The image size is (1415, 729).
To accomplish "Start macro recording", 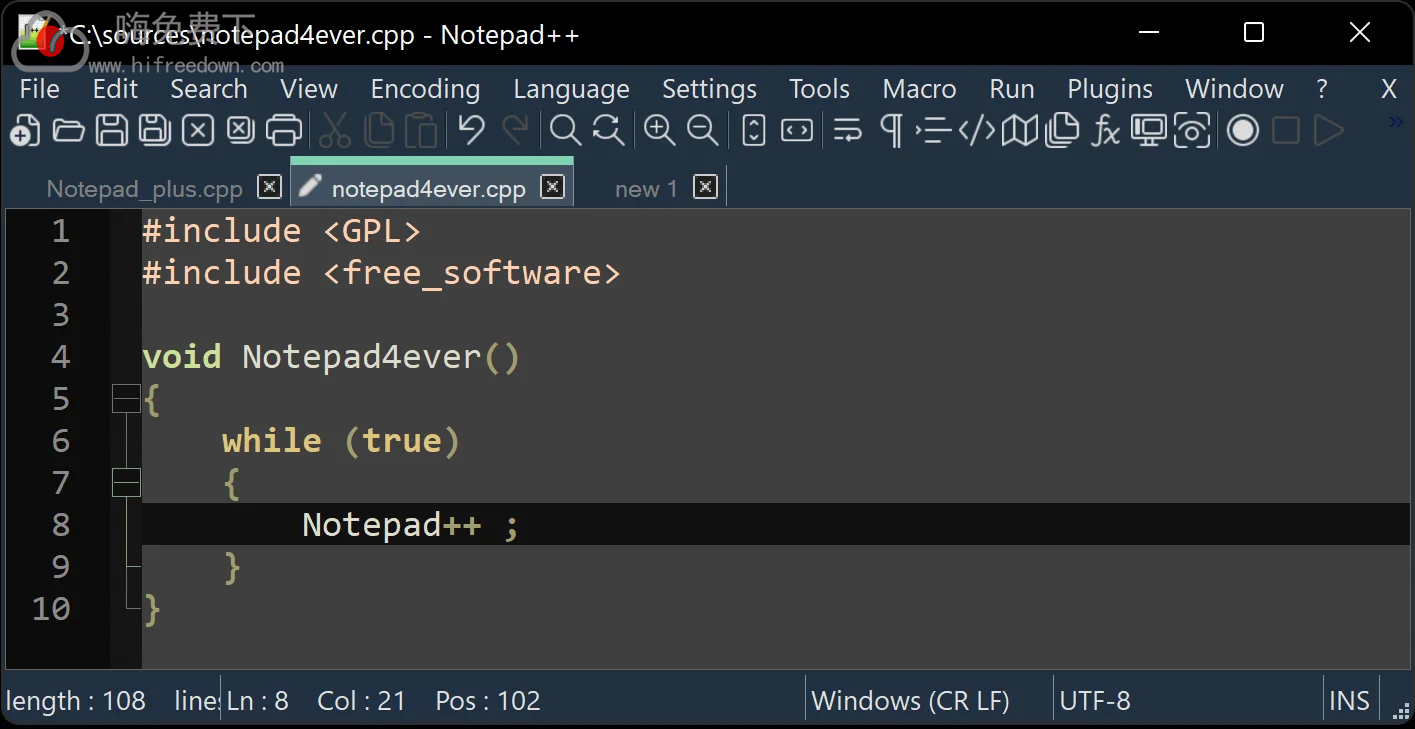I will pyautogui.click(x=1243, y=130).
